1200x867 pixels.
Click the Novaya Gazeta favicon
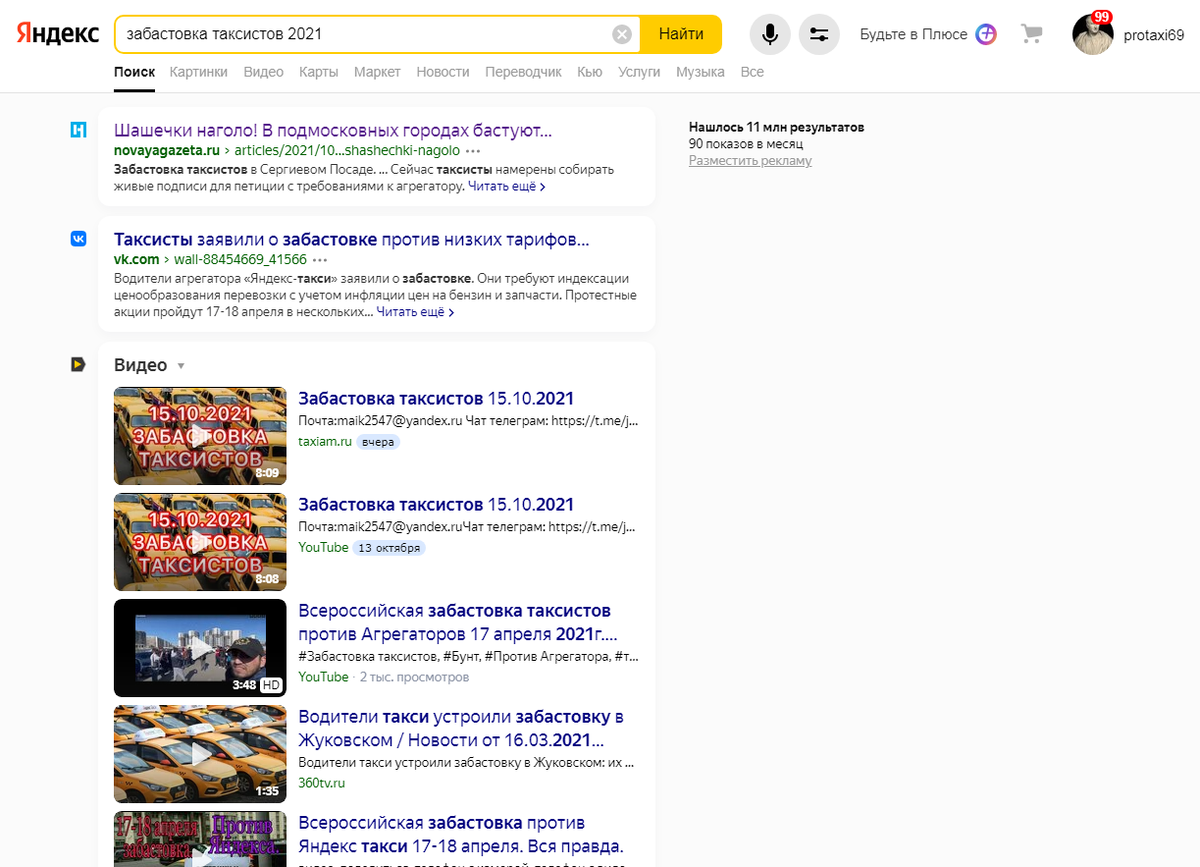[x=78, y=130]
